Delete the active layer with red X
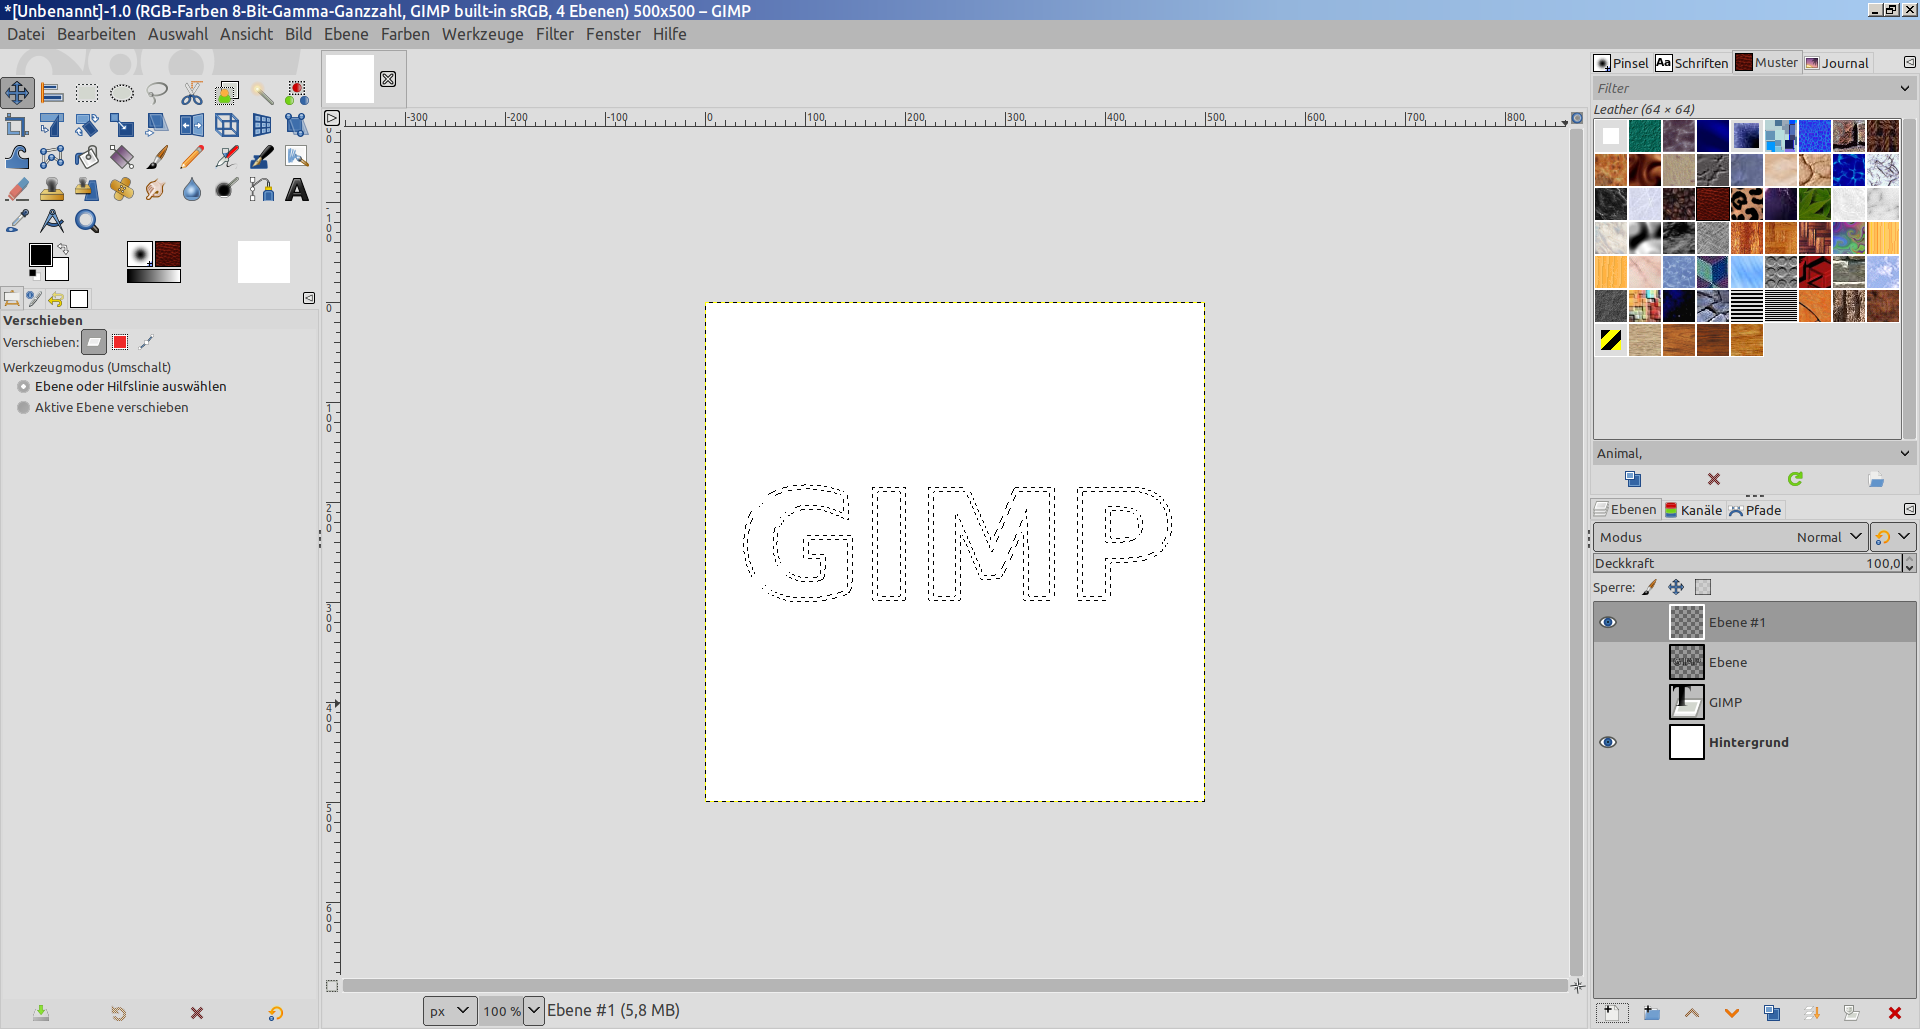The height and width of the screenshot is (1029, 1920). 1894,1013
